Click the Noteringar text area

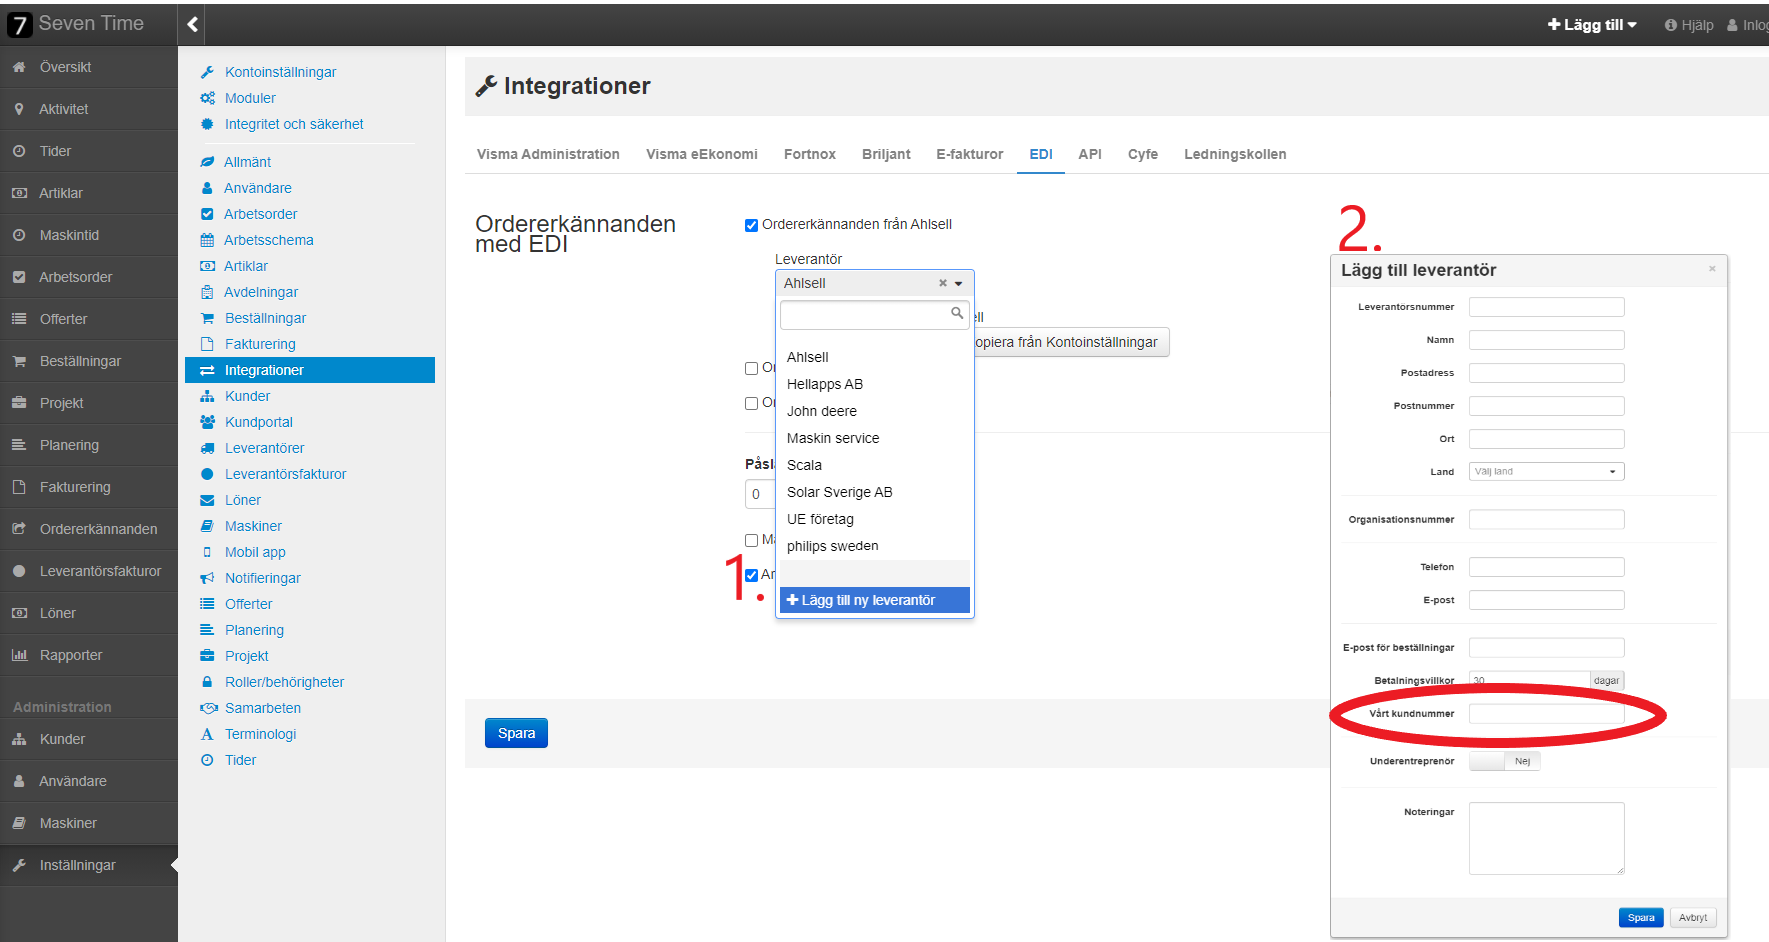point(1546,838)
